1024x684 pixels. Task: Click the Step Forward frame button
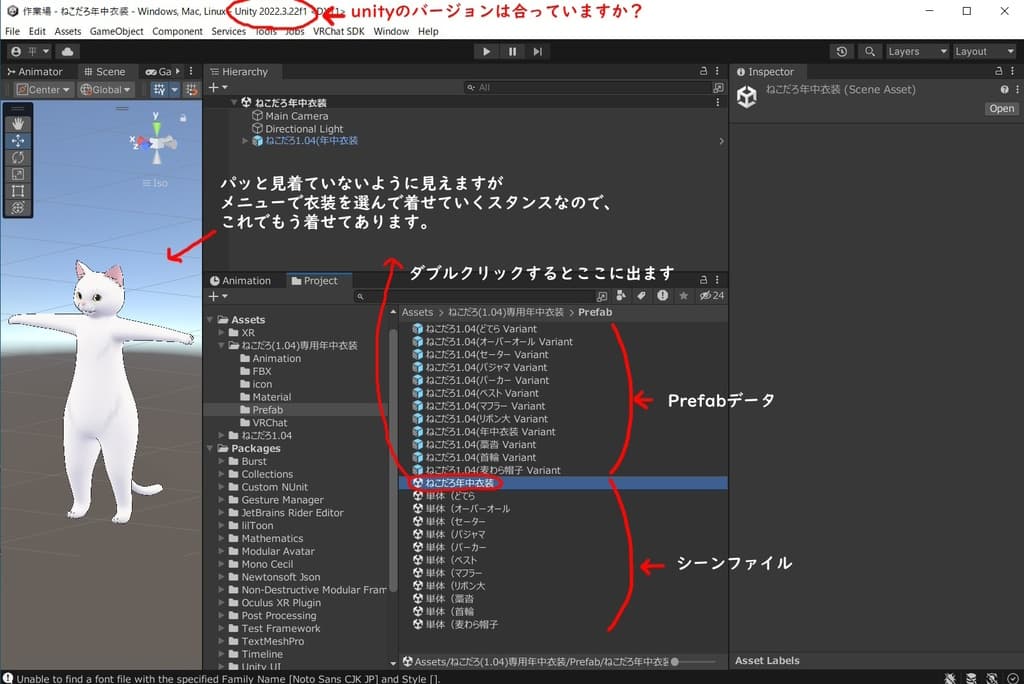tap(537, 51)
